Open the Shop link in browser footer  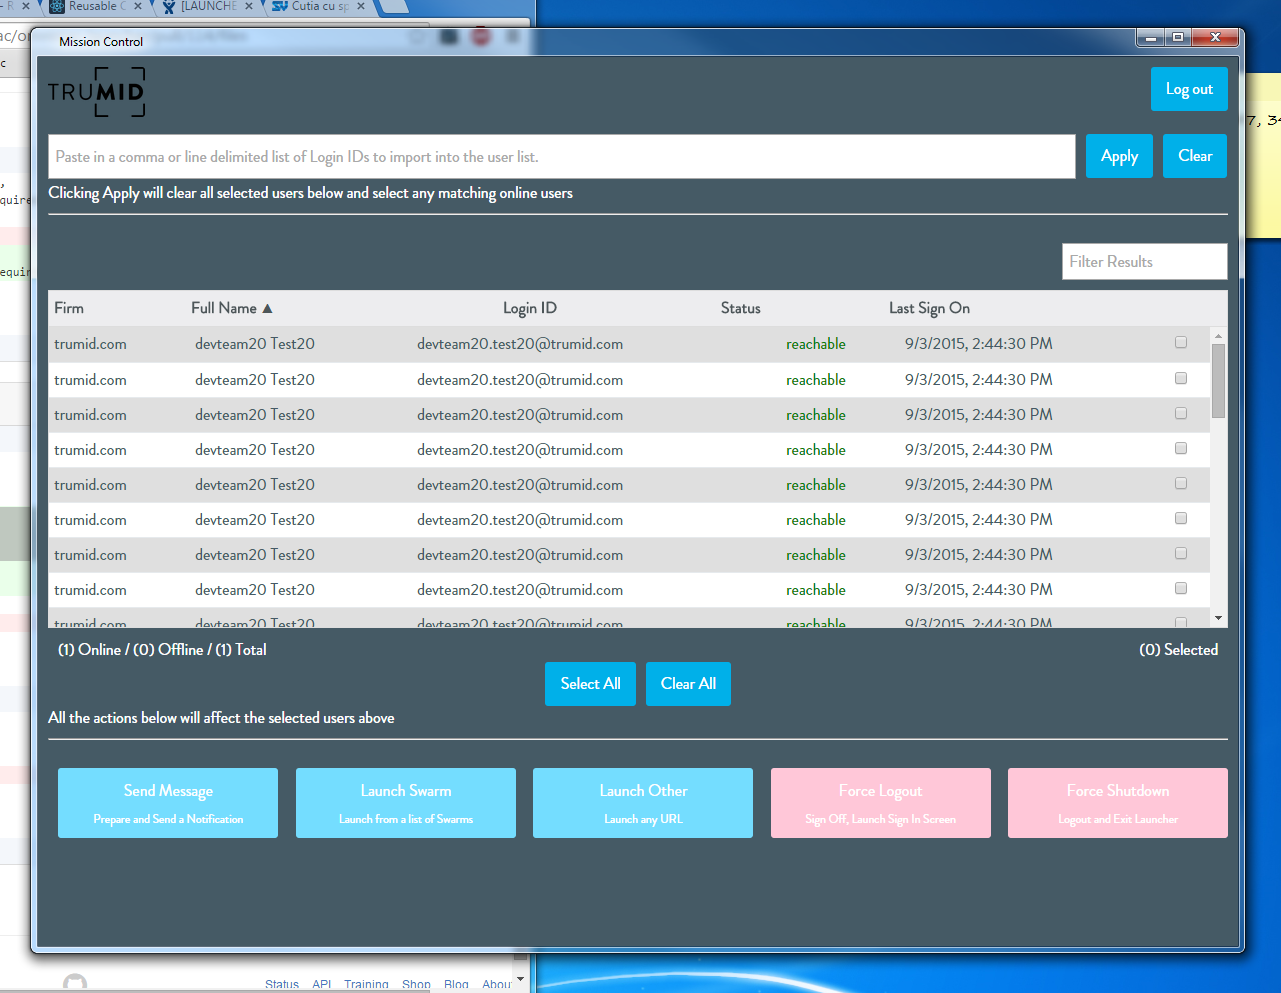coord(416,985)
